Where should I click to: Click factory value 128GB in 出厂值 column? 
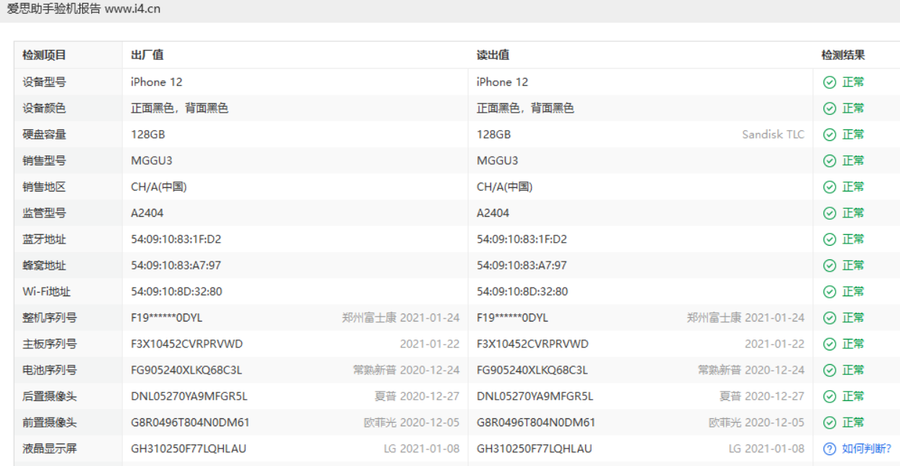point(148,135)
